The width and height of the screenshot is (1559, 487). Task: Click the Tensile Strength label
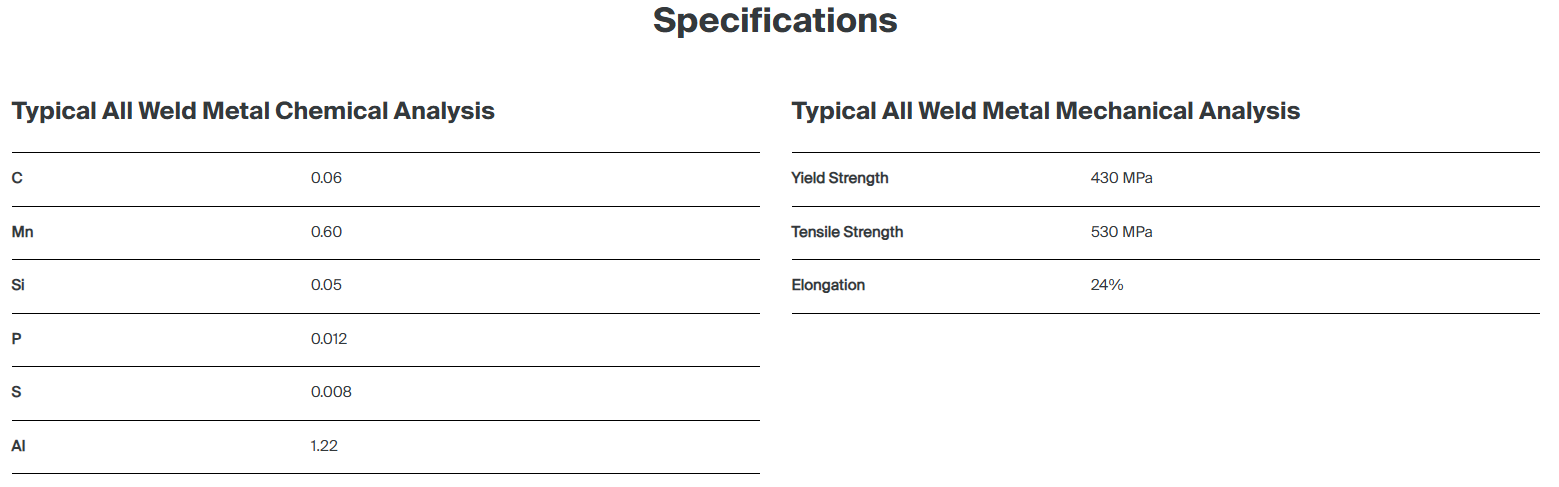[846, 232]
